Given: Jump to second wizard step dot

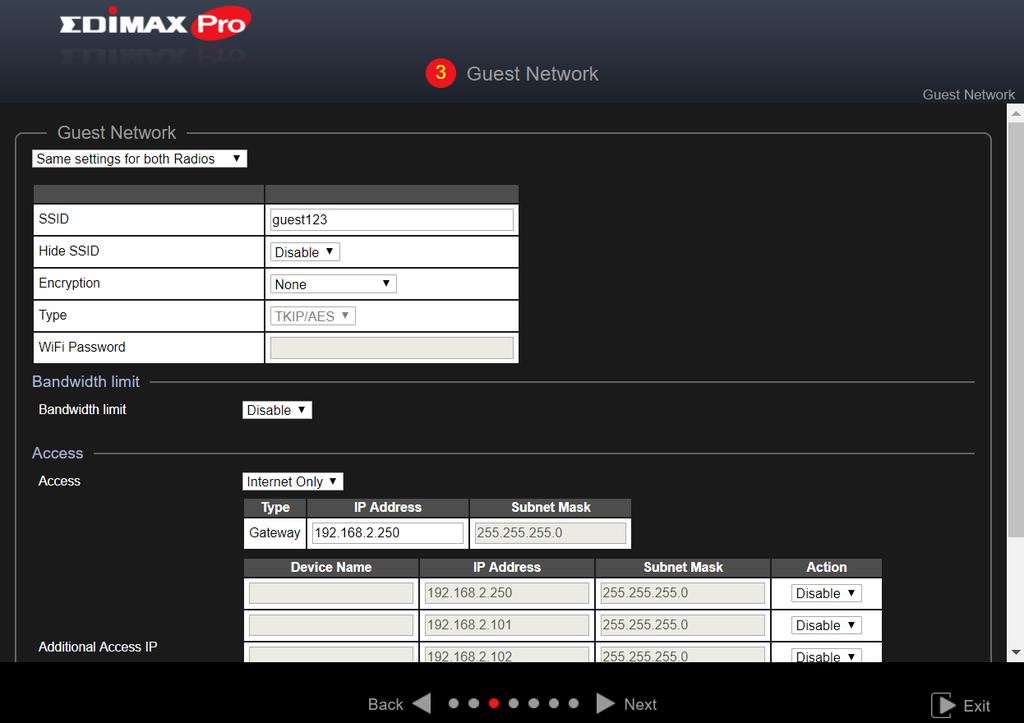Looking at the screenshot, I should click(x=474, y=703).
